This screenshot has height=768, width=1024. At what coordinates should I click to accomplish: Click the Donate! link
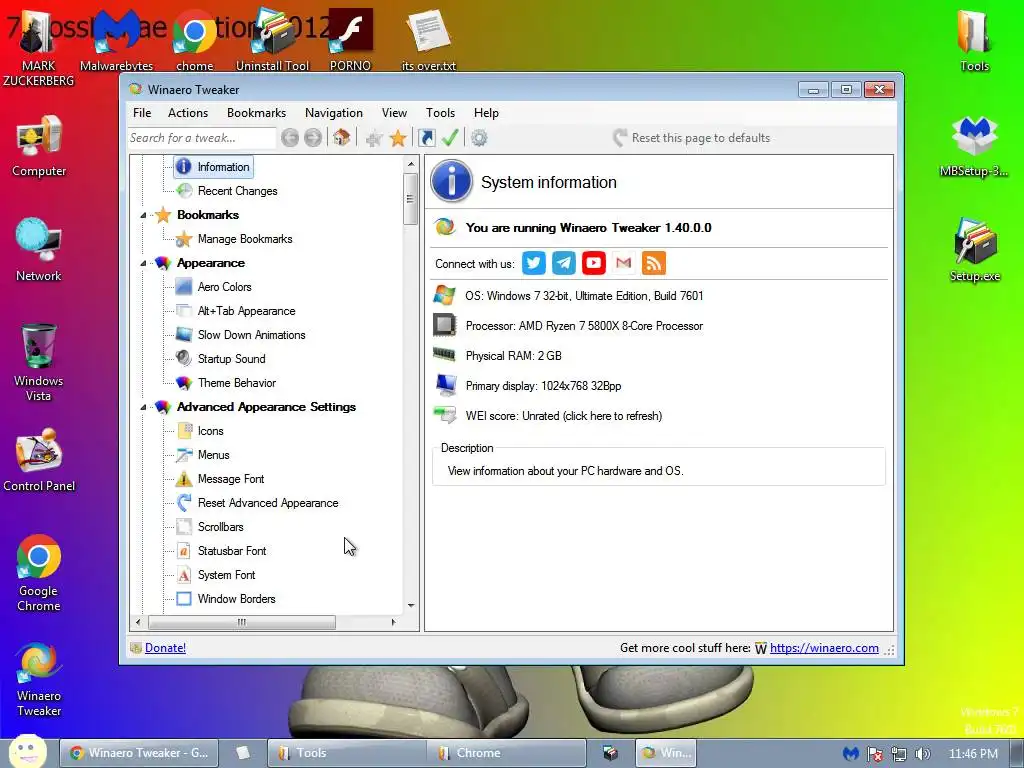click(x=165, y=648)
